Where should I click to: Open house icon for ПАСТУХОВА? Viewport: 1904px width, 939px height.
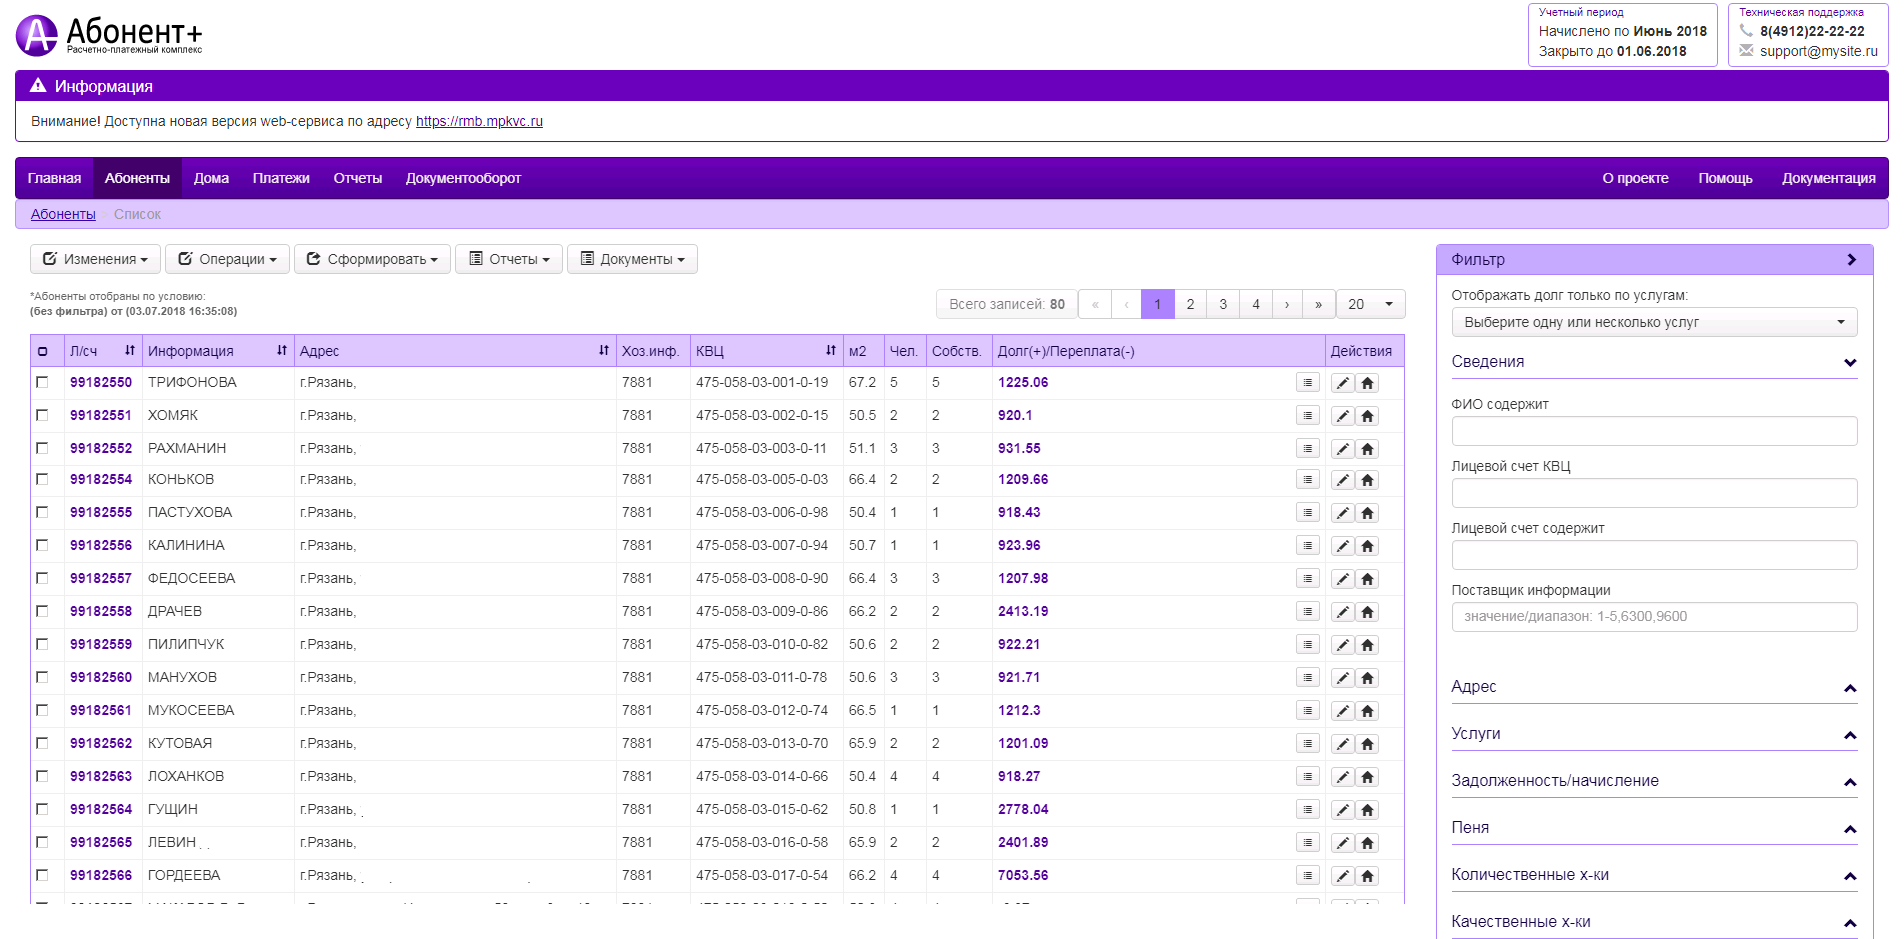(x=1367, y=513)
